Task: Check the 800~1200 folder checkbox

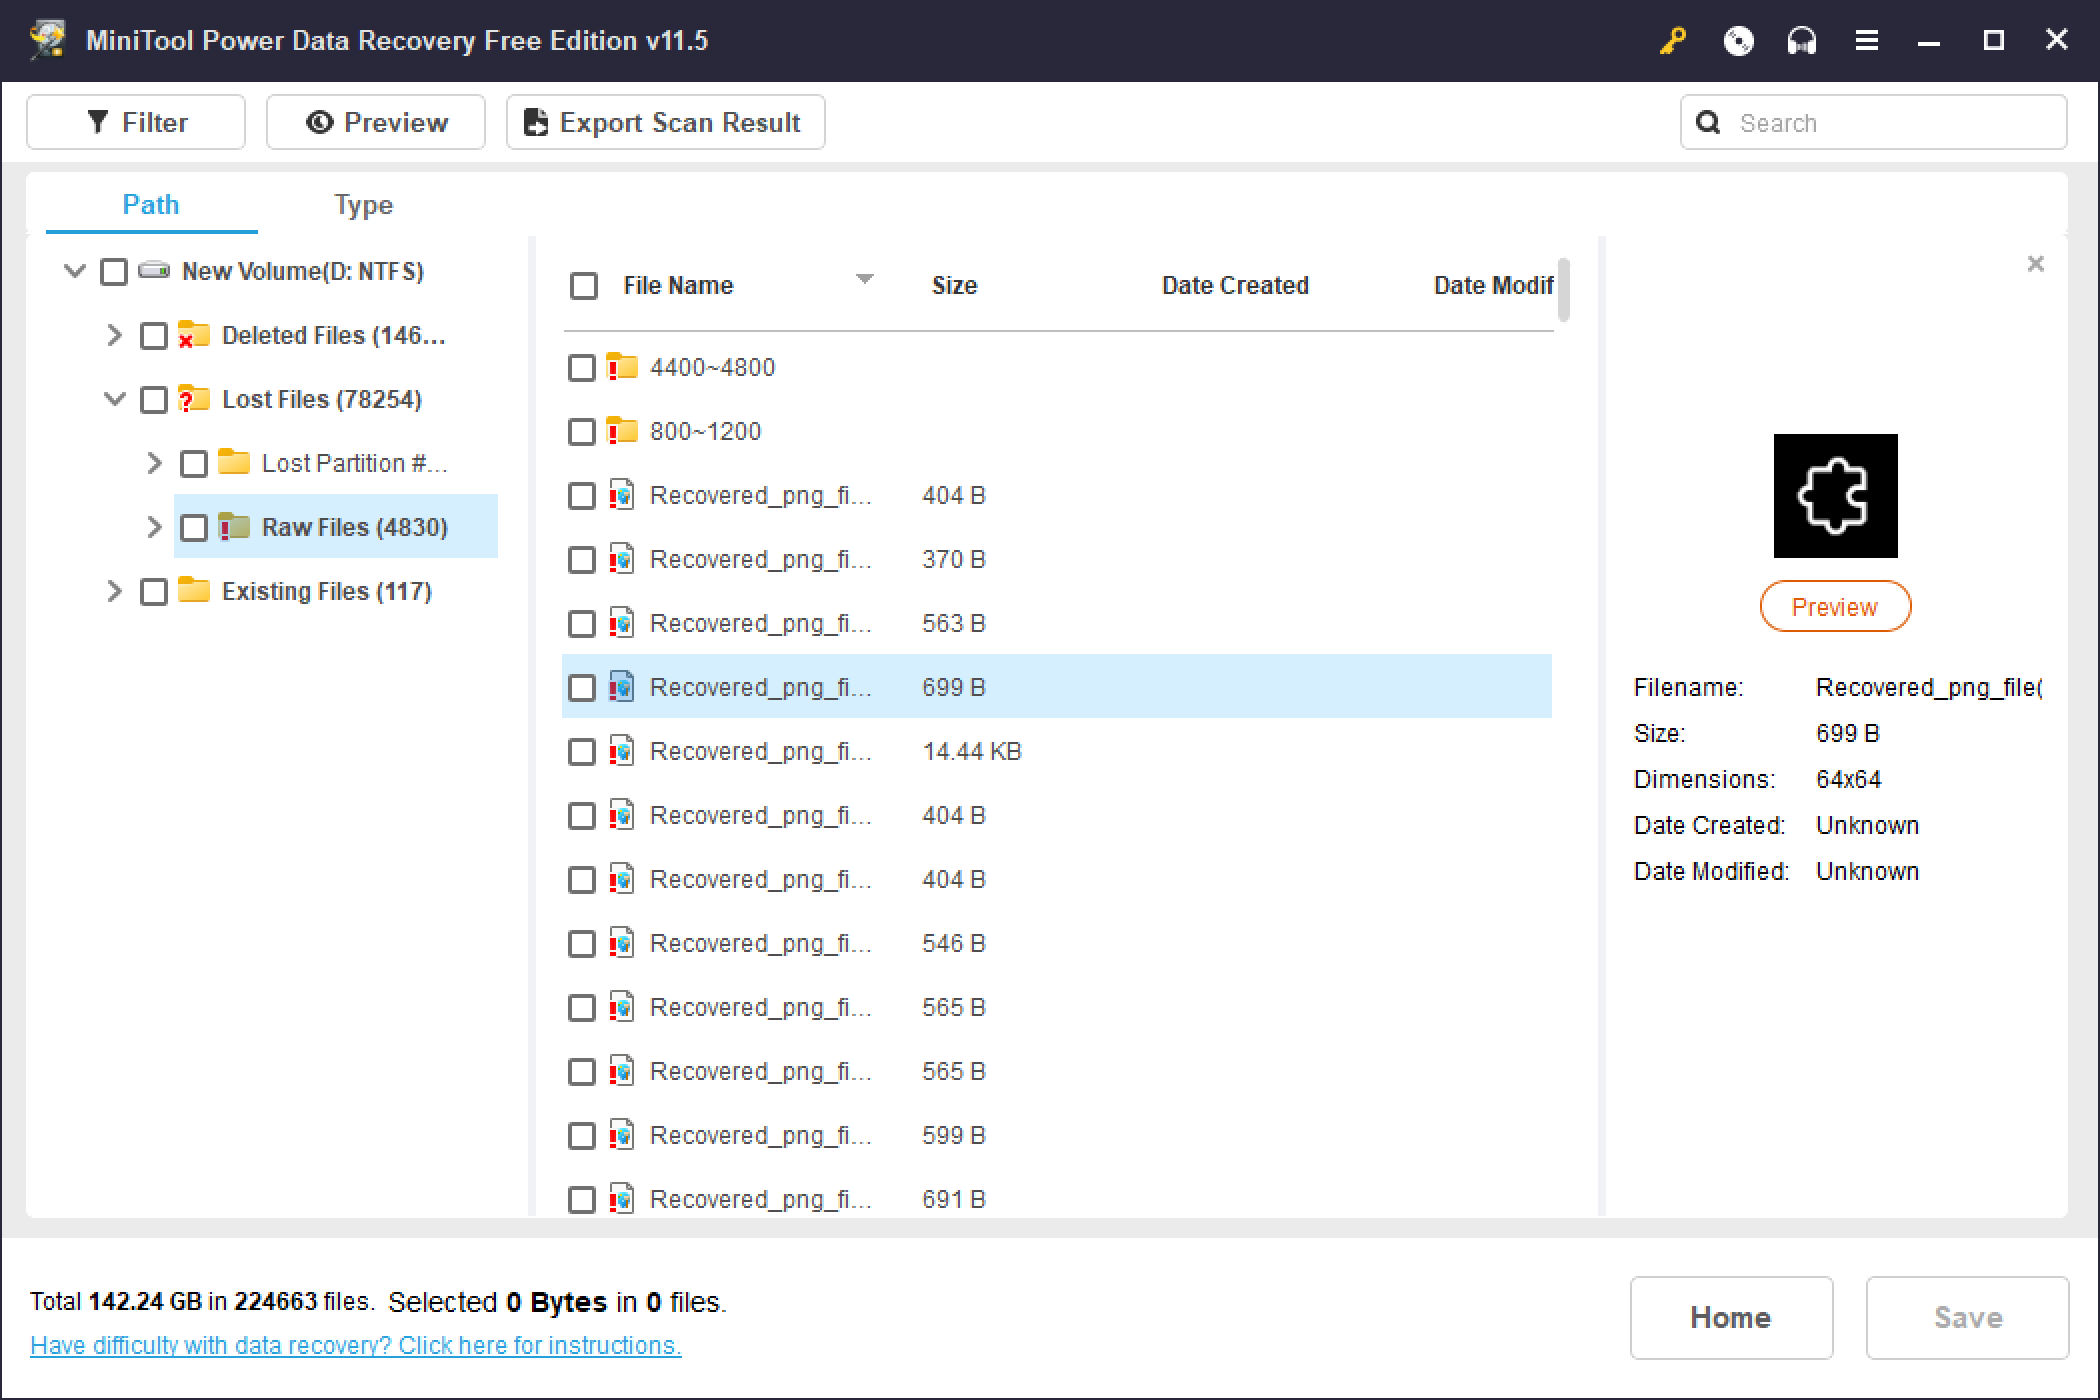Action: pos(582,432)
